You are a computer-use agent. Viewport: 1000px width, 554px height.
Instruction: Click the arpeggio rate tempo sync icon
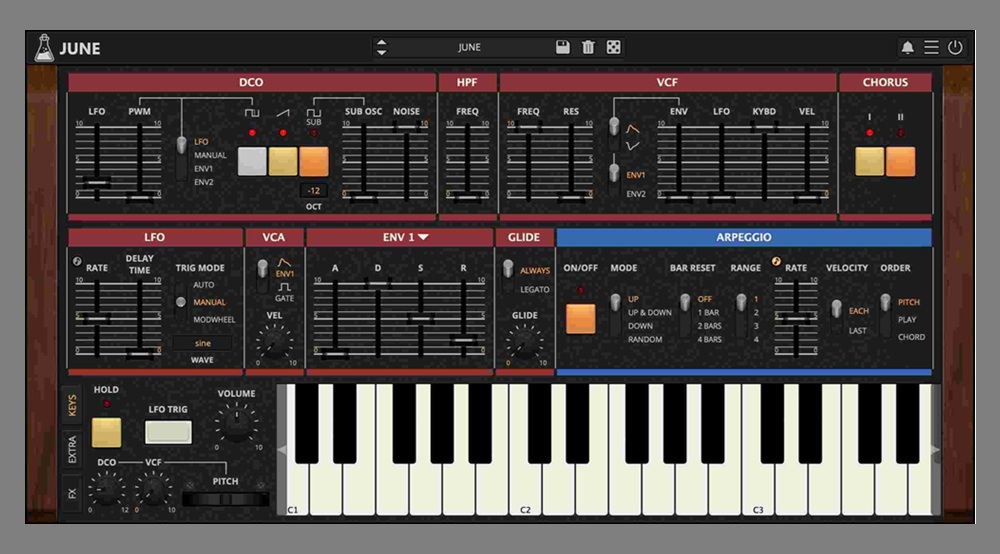click(777, 262)
